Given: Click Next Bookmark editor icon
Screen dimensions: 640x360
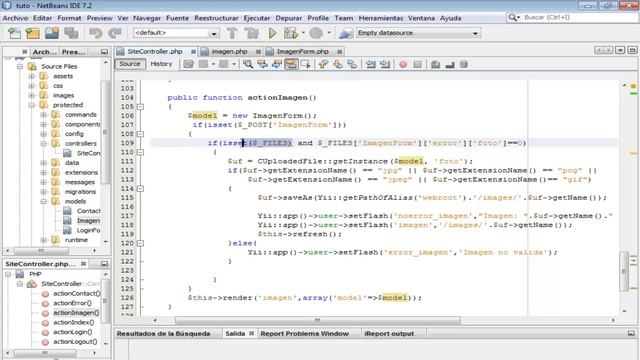Looking at the screenshot, I should [338, 64].
